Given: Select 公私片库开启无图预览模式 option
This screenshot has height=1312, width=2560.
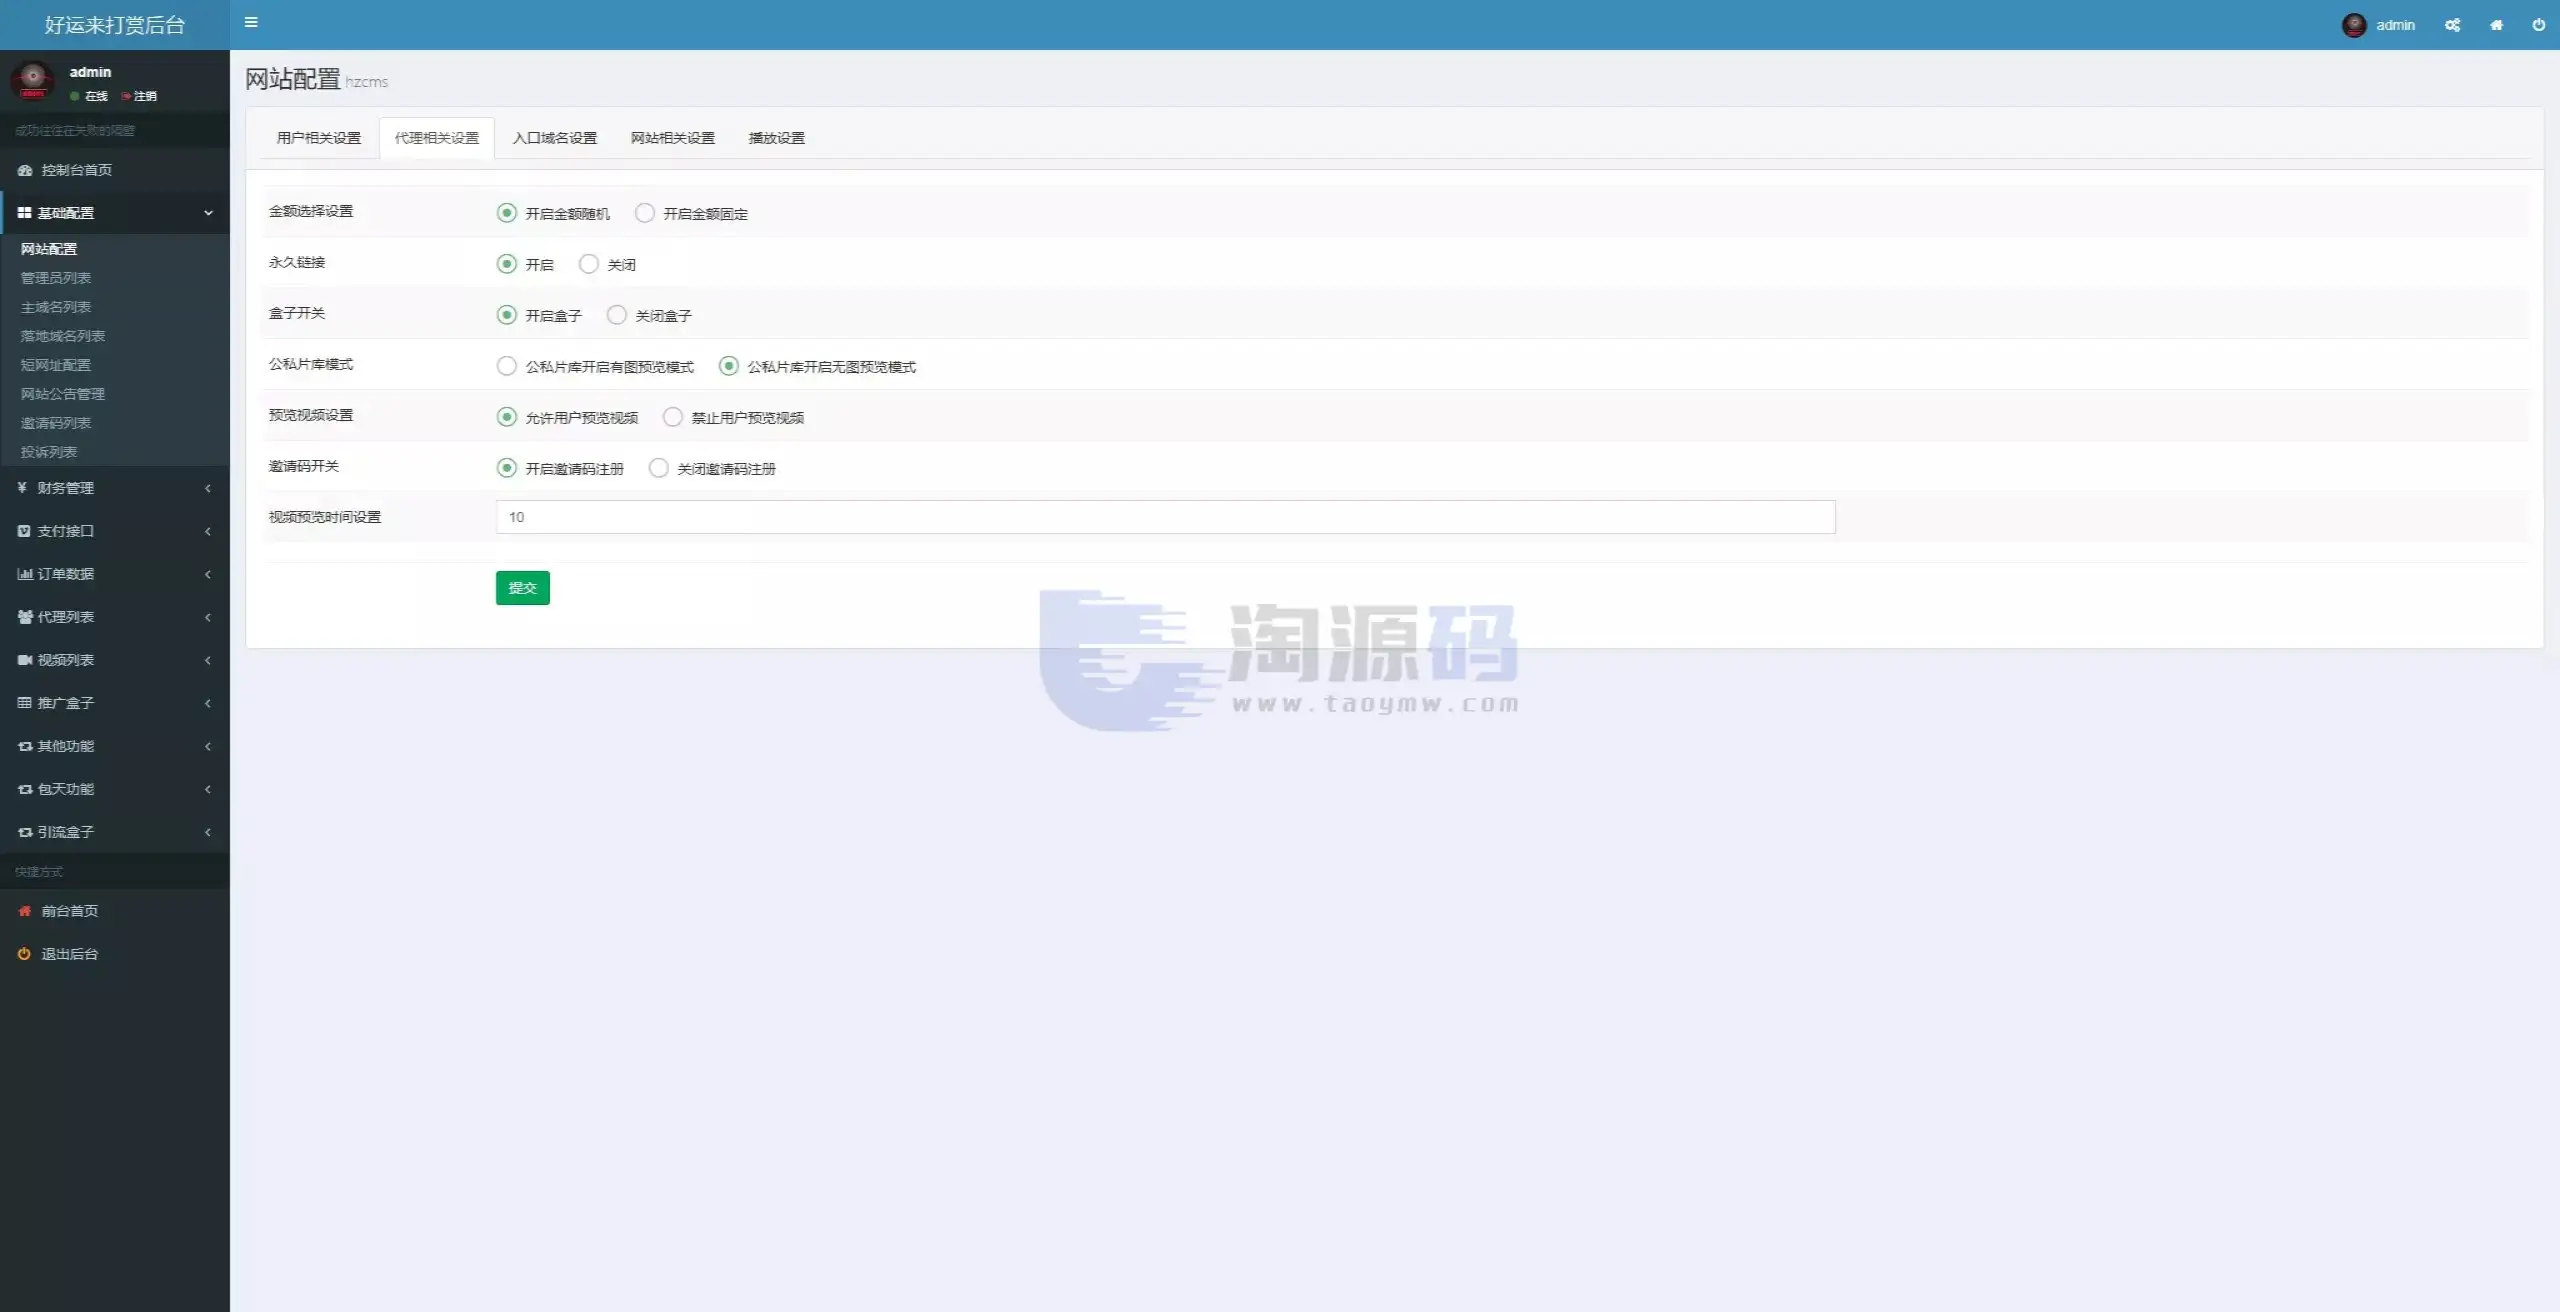Looking at the screenshot, I should point(729,366).
